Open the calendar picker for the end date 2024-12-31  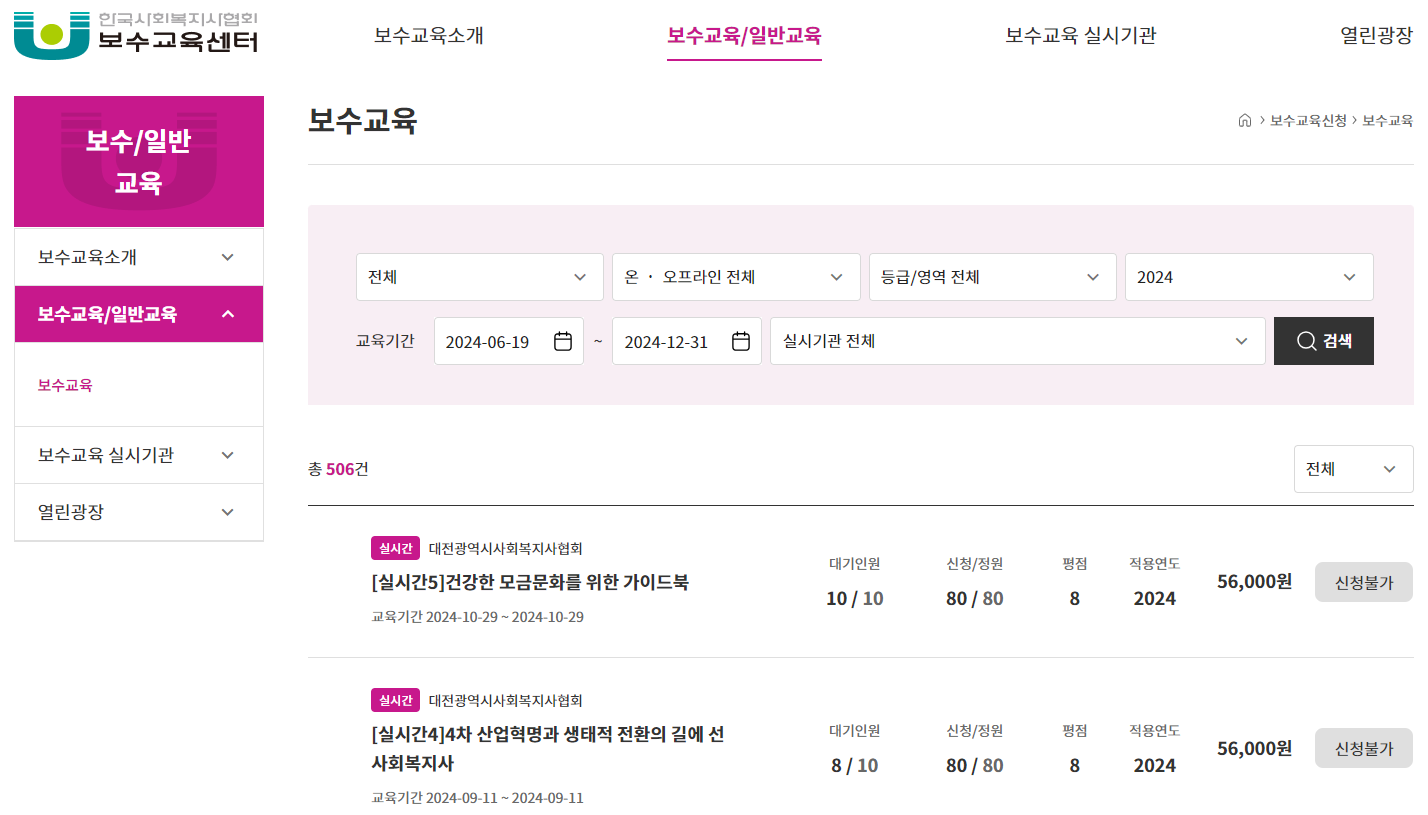click(739, 341)
